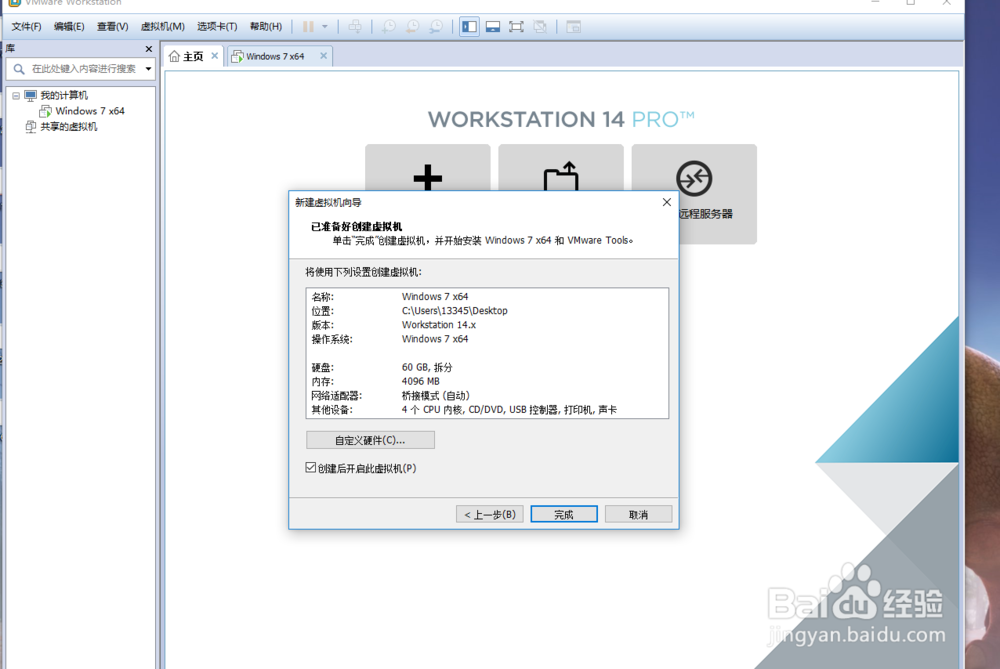
Task: Toggle the thumbnail bar view icon
Action: 492,27
